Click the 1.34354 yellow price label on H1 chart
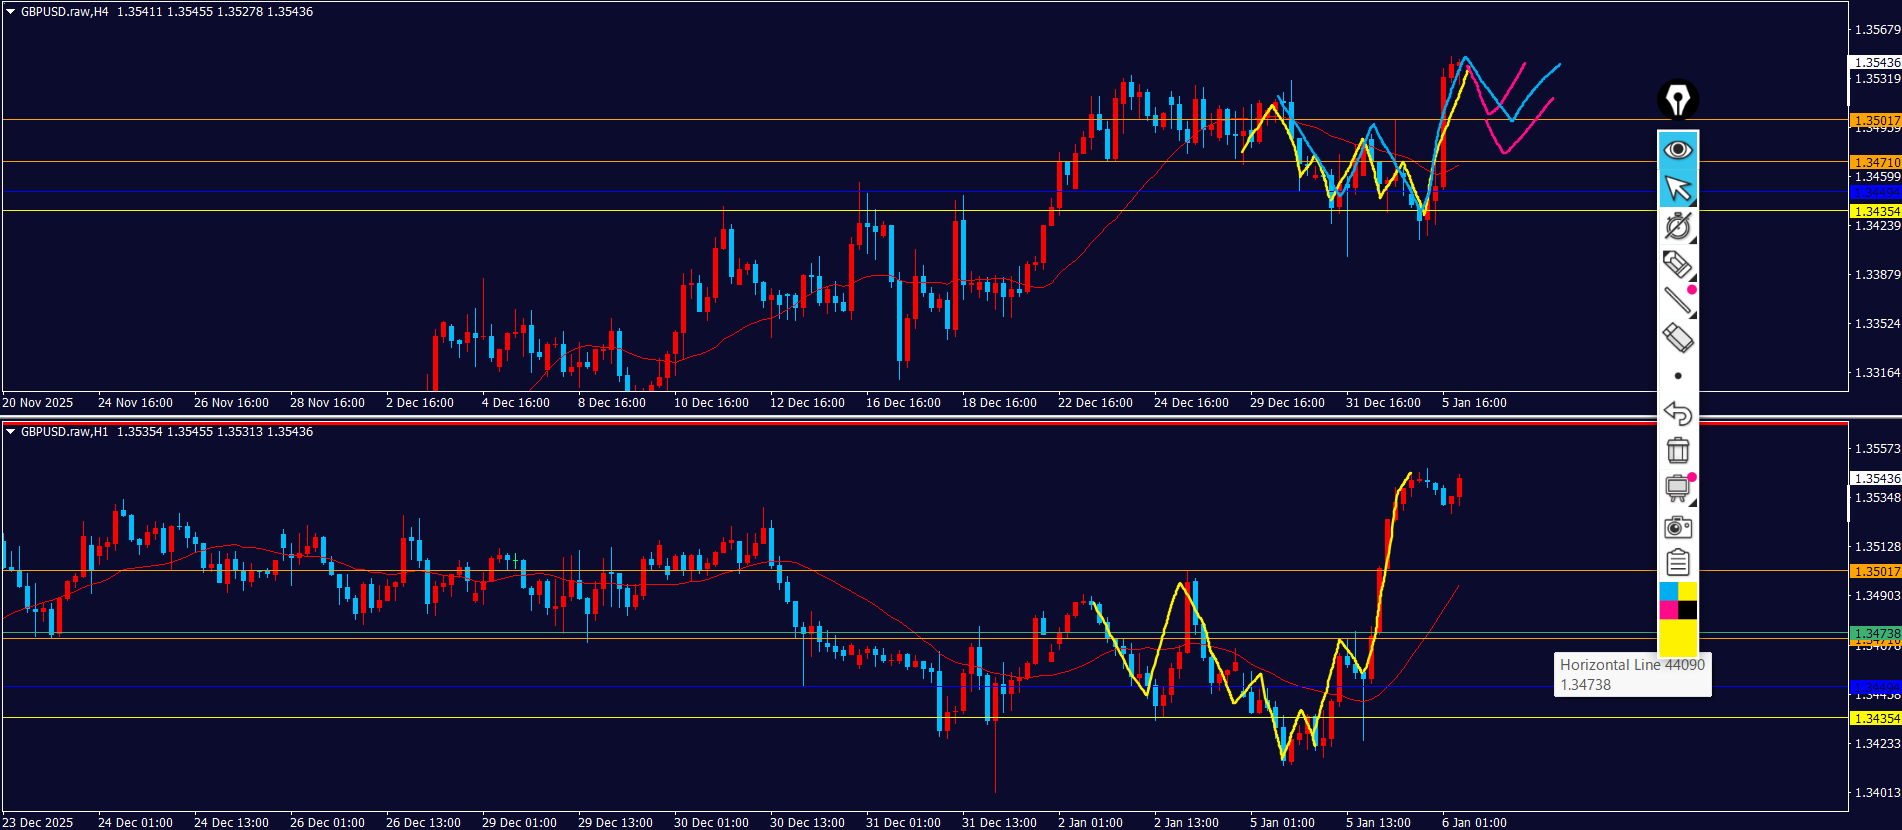 1876,719
